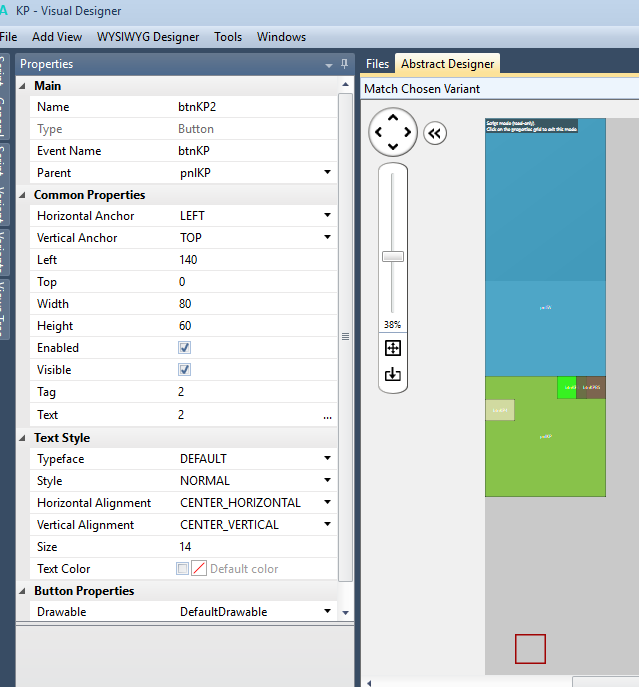Open Parent dropdown showing pnlKP

327,172
